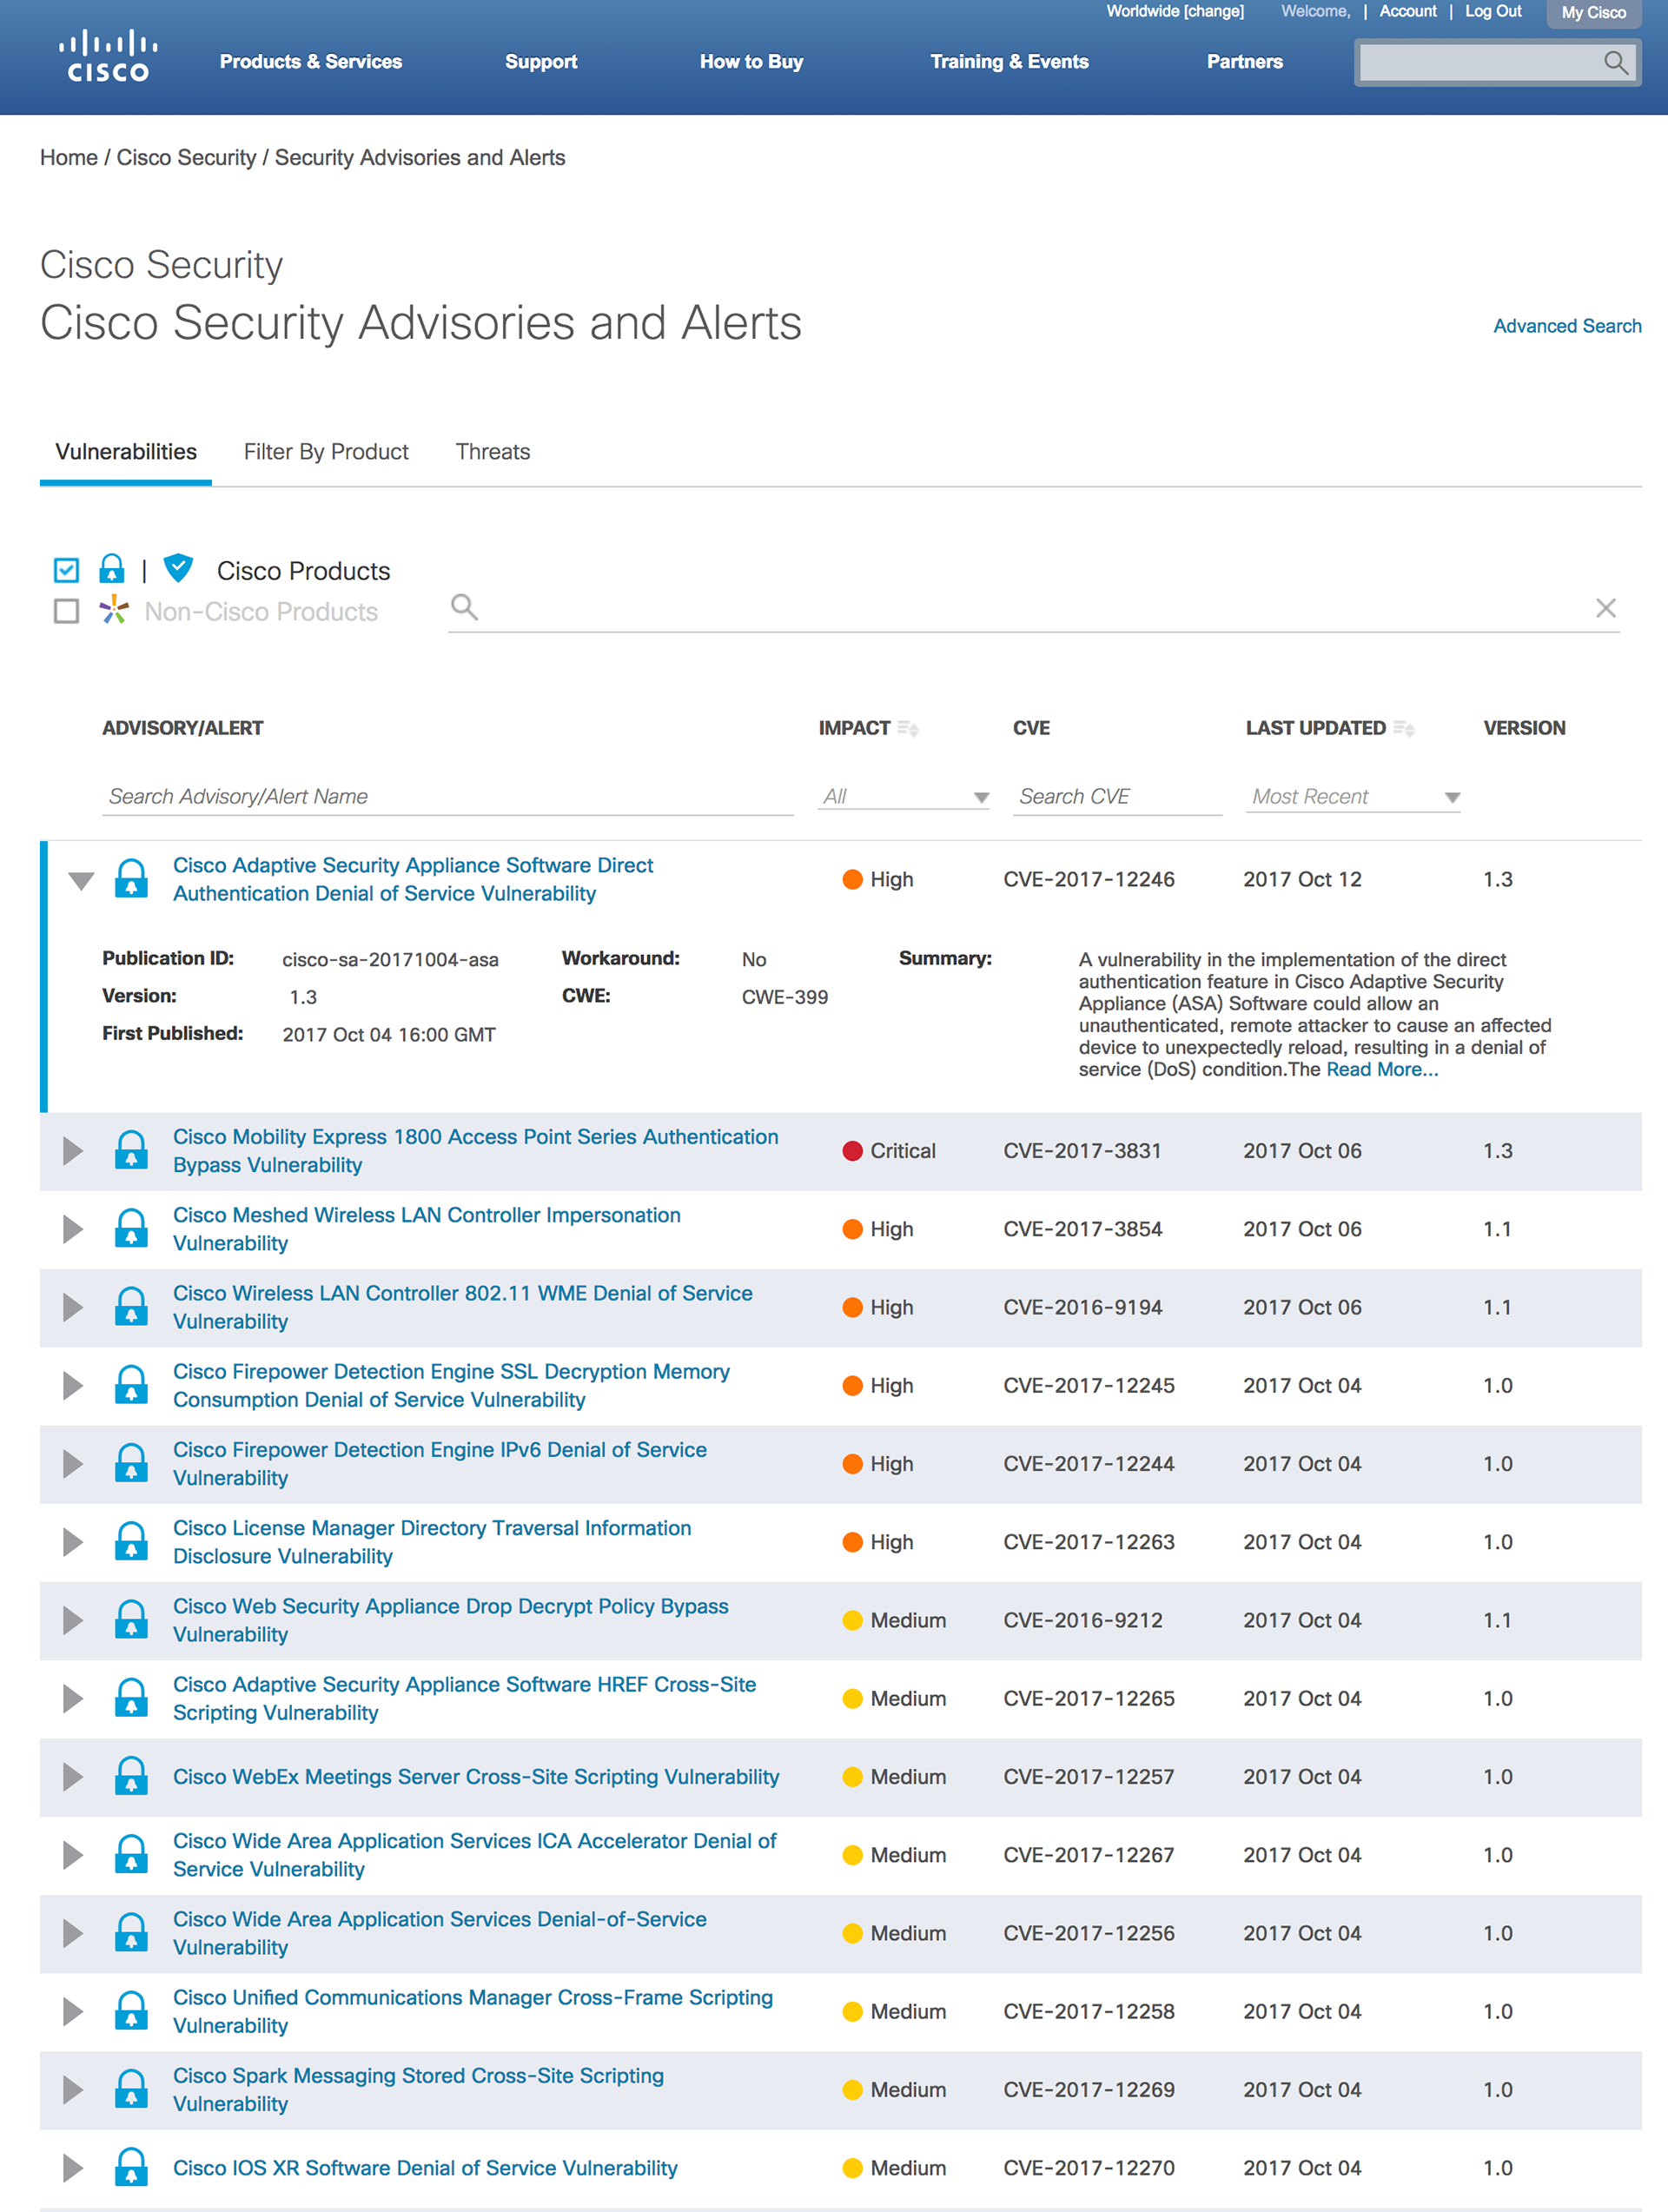Click lock icon for WAAS ICA Accelerator advisory
The width and height of the screenshot is (1668, 2212).
tap(131, 1855)
